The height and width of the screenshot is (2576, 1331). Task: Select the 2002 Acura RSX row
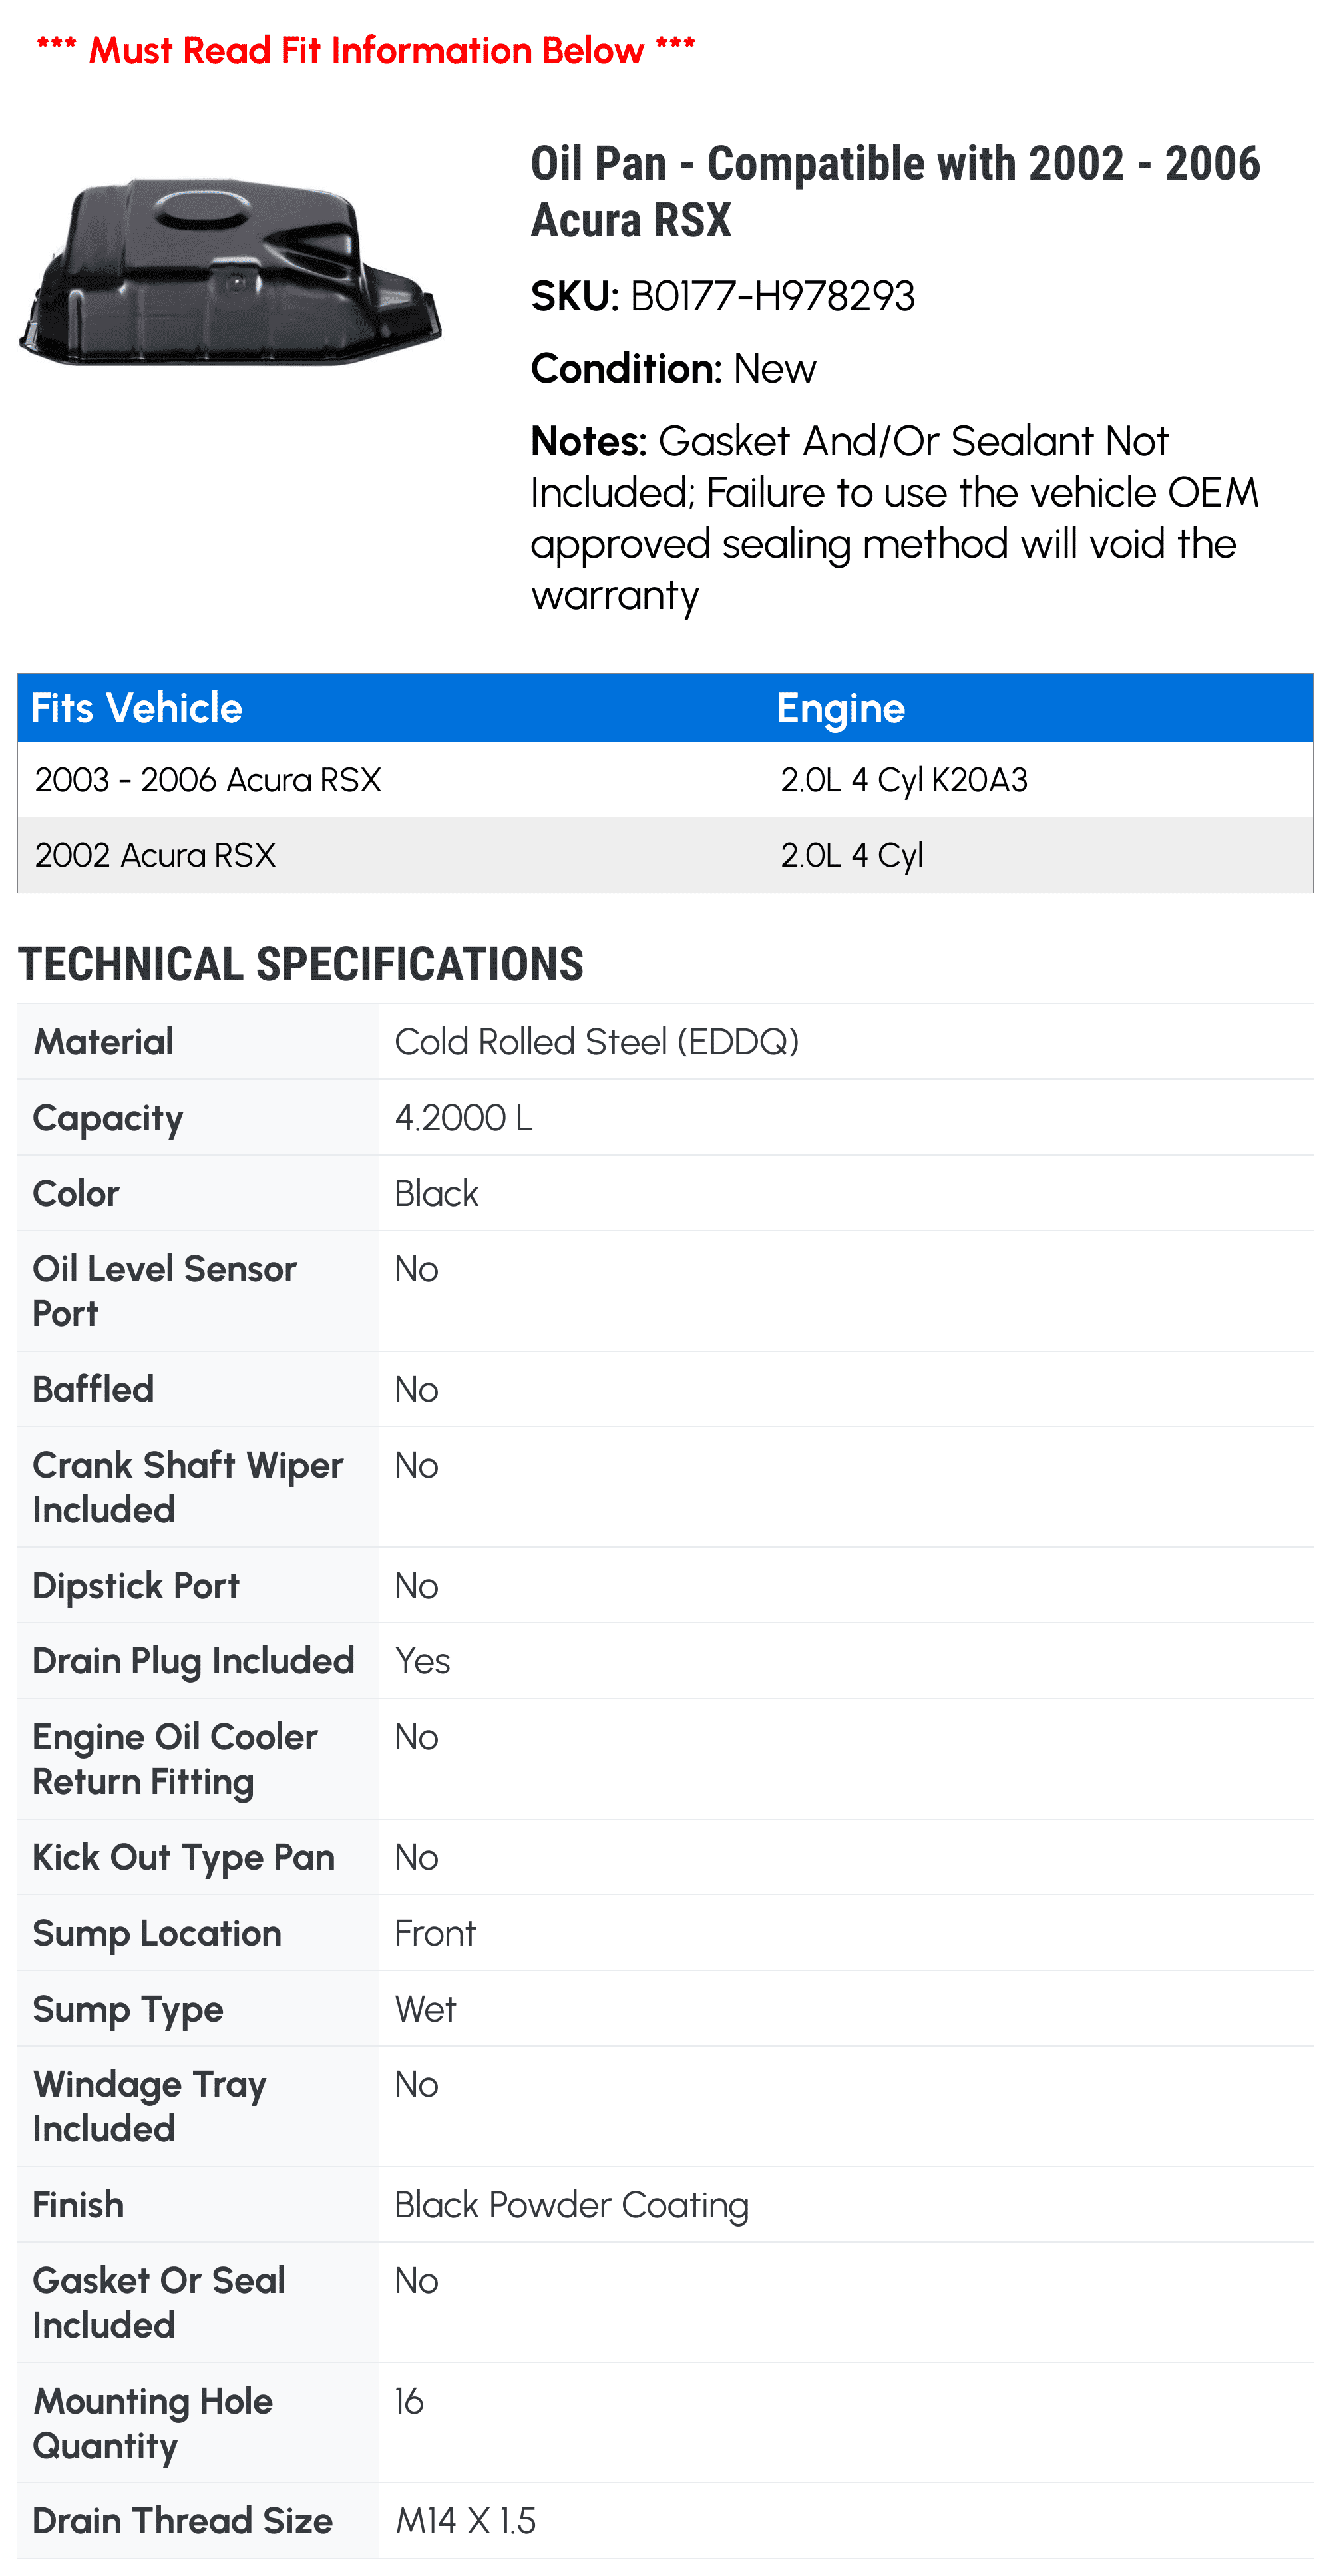click(x=665, y=855)
